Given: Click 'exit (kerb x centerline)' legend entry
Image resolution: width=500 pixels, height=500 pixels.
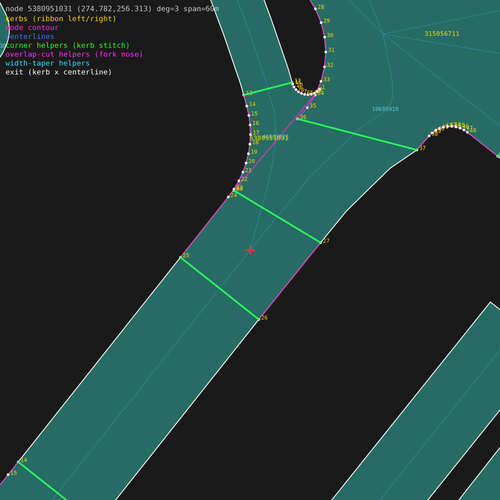Looking at the screenshot, I should click(x=59, y=72).
